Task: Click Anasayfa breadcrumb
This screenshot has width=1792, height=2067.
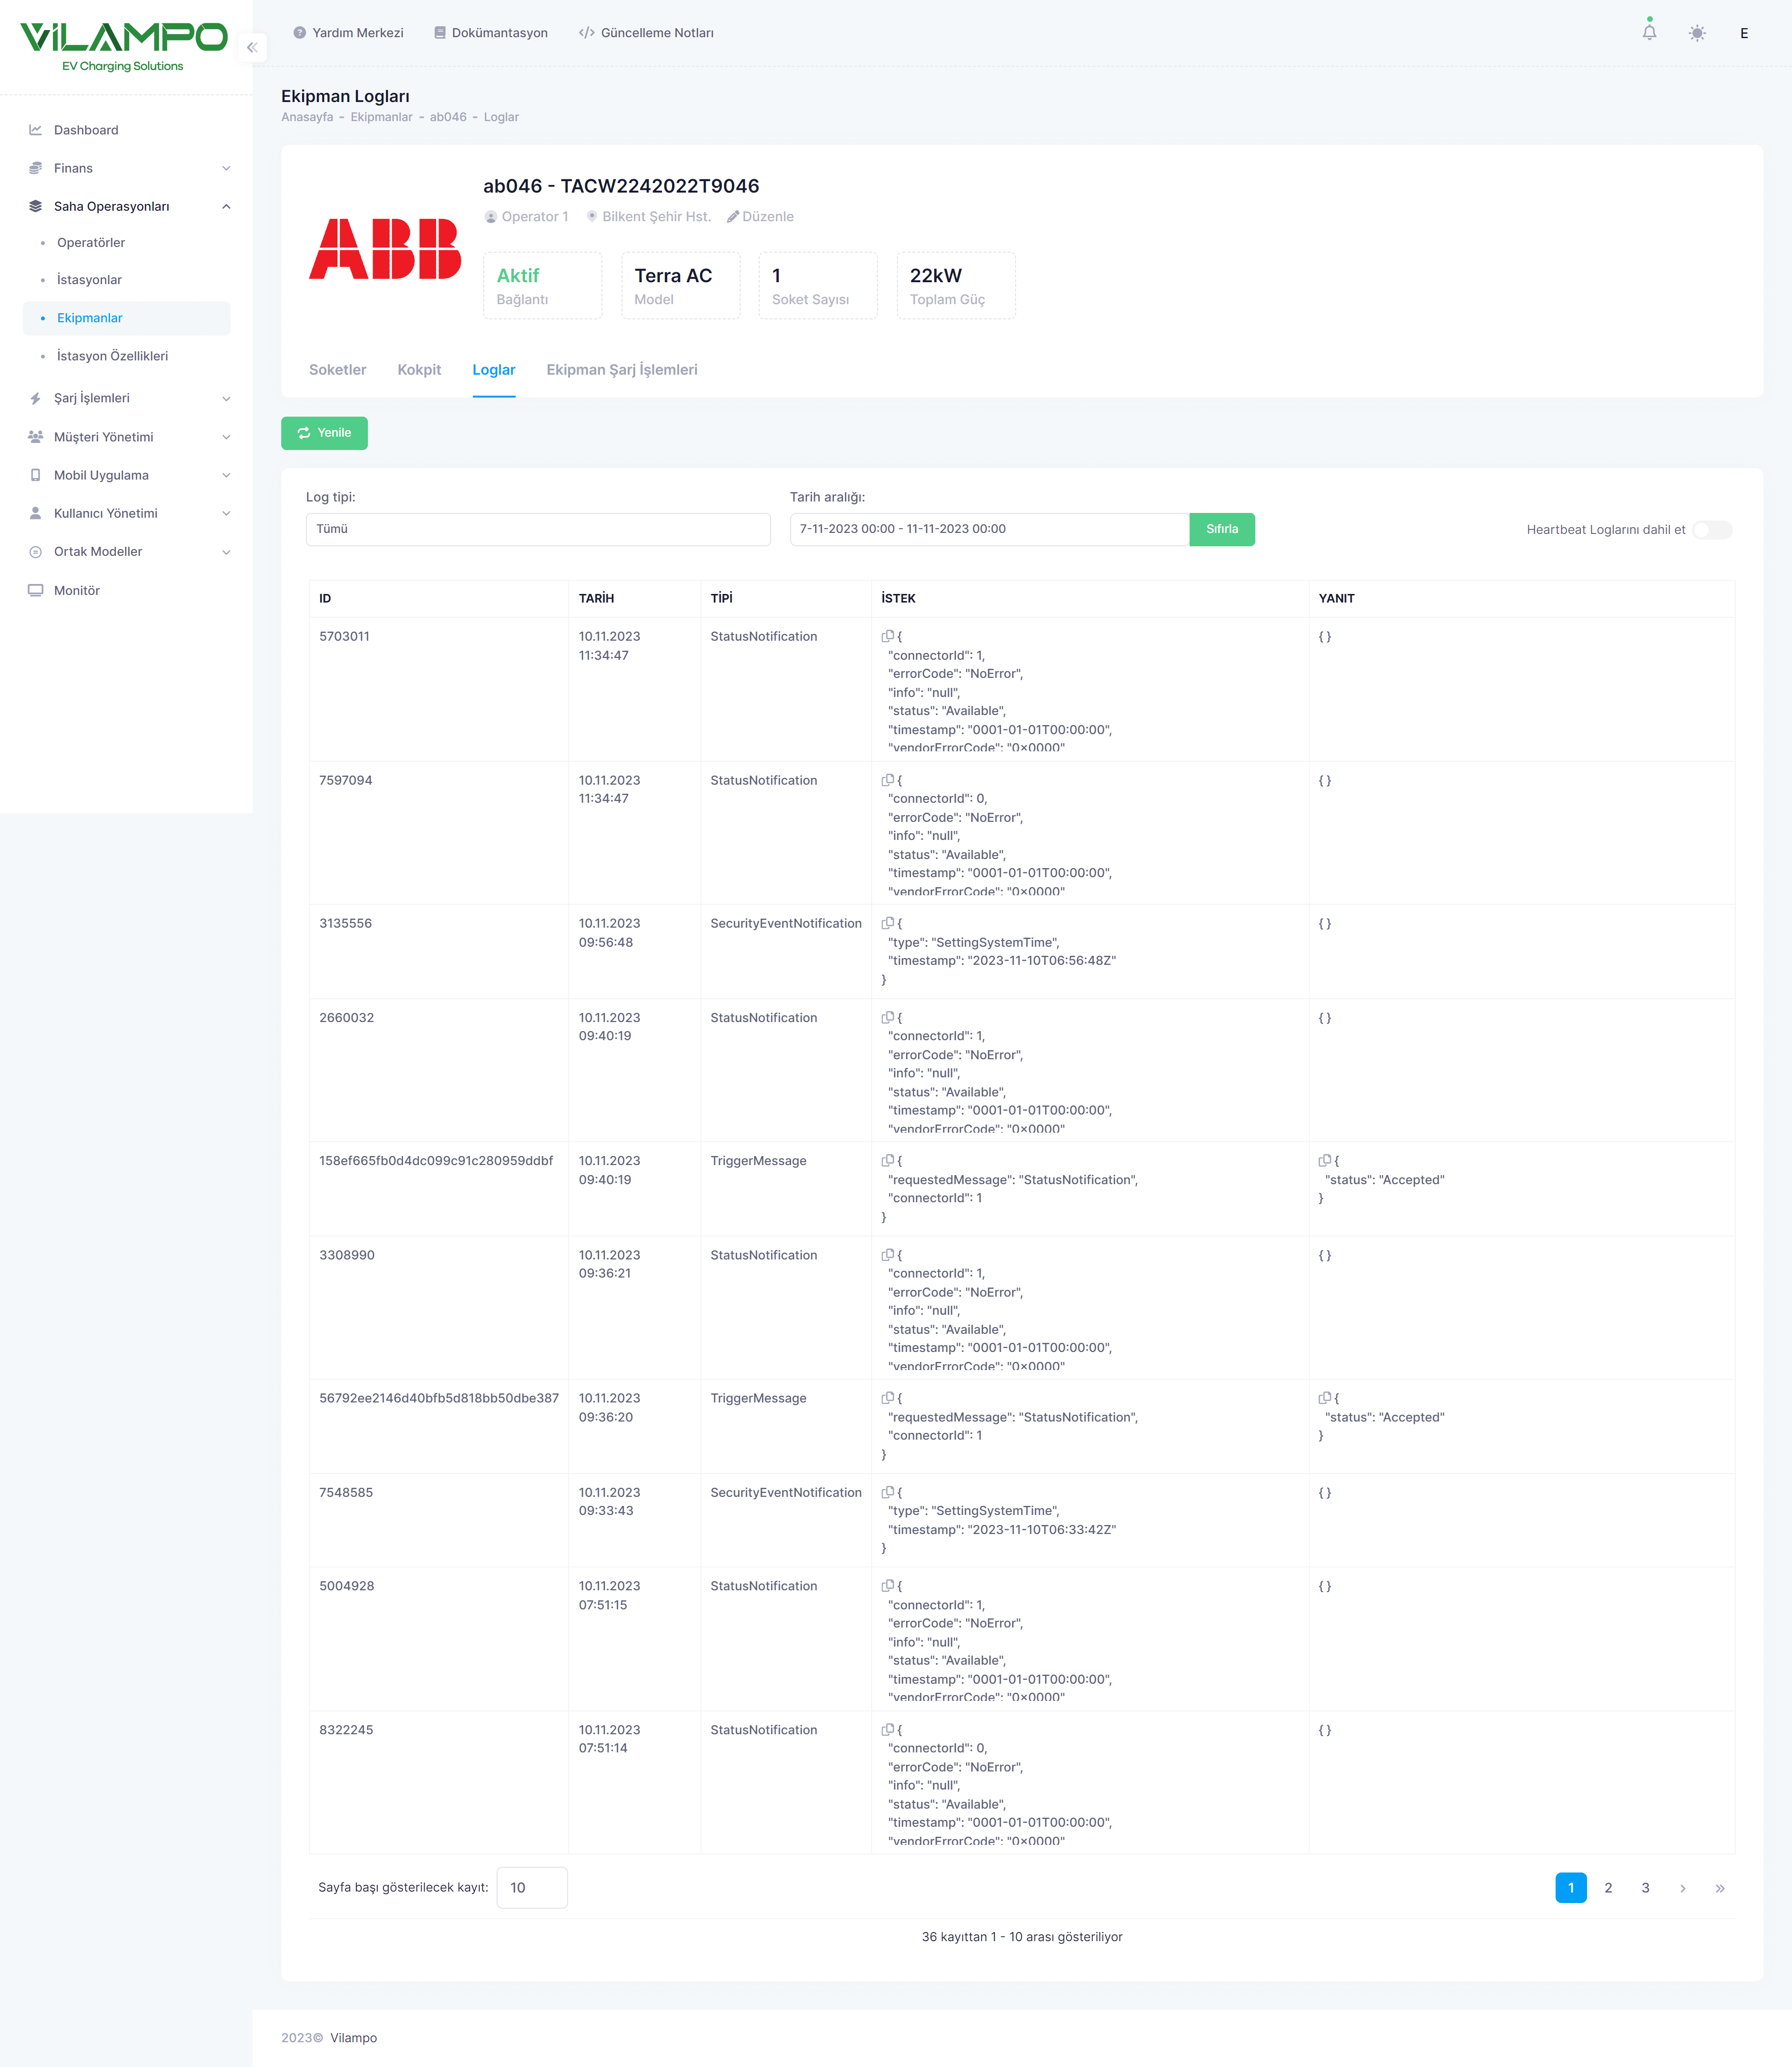Action: (x=307, y=117)
